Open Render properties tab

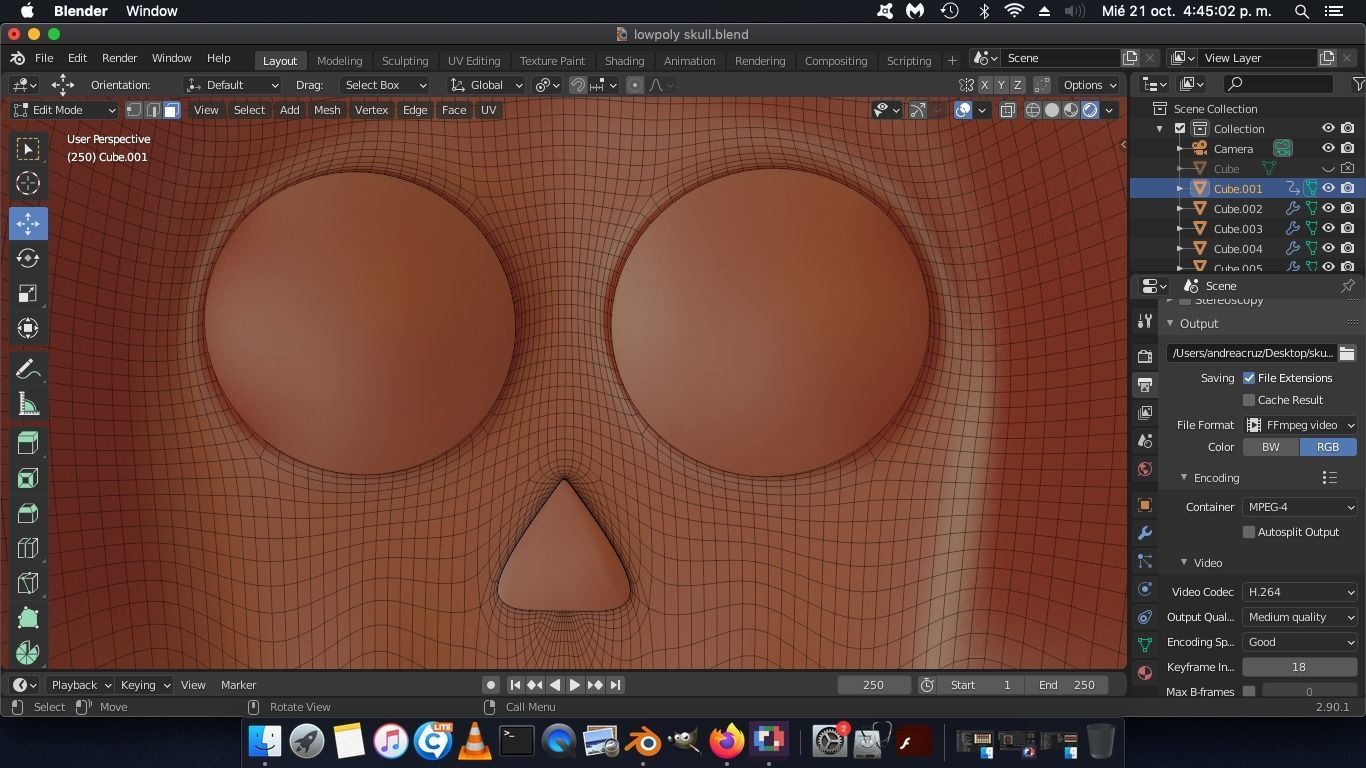tap(1145, 356)
